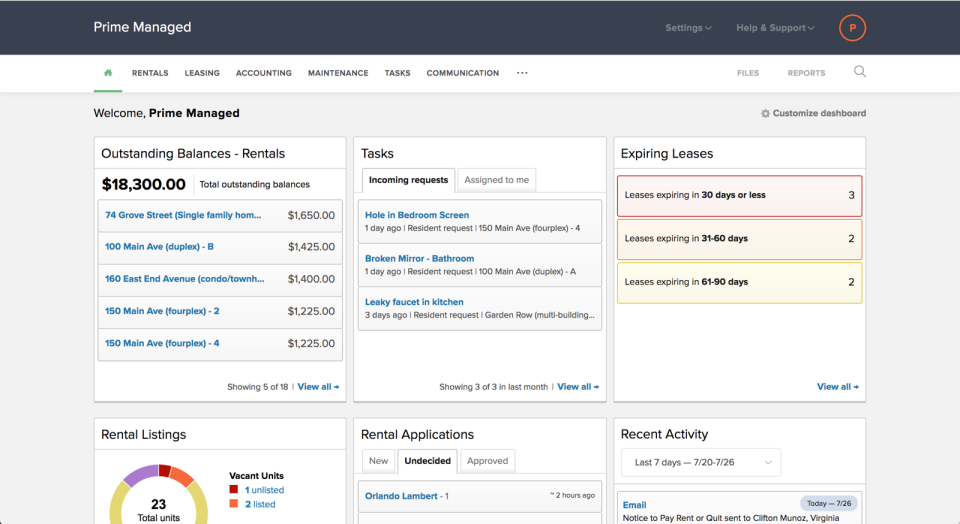Open Hole in Bedroom Screen task
Screen dimensions: 960x524
pos(417,215)
